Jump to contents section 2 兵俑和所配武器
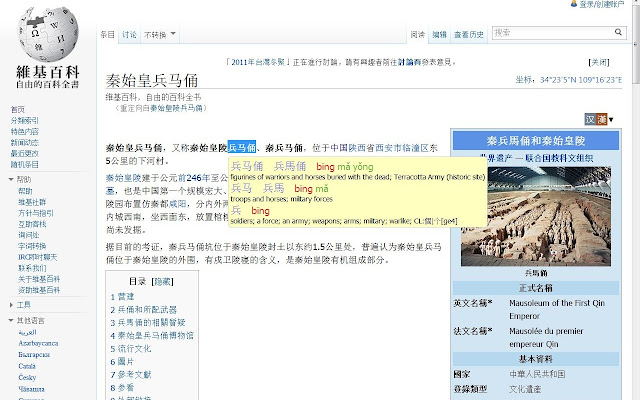The height and width of the screenshot is (400, 640). [x=143, y=310]
